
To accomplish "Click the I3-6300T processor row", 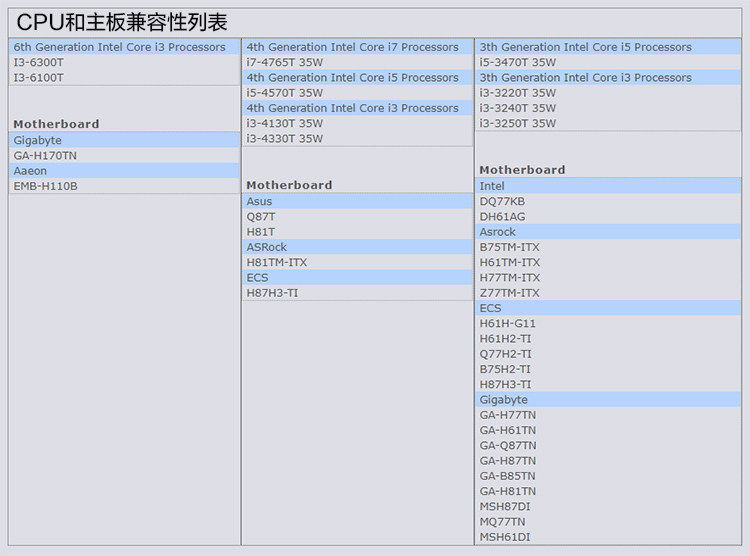I will pos(124,62).
